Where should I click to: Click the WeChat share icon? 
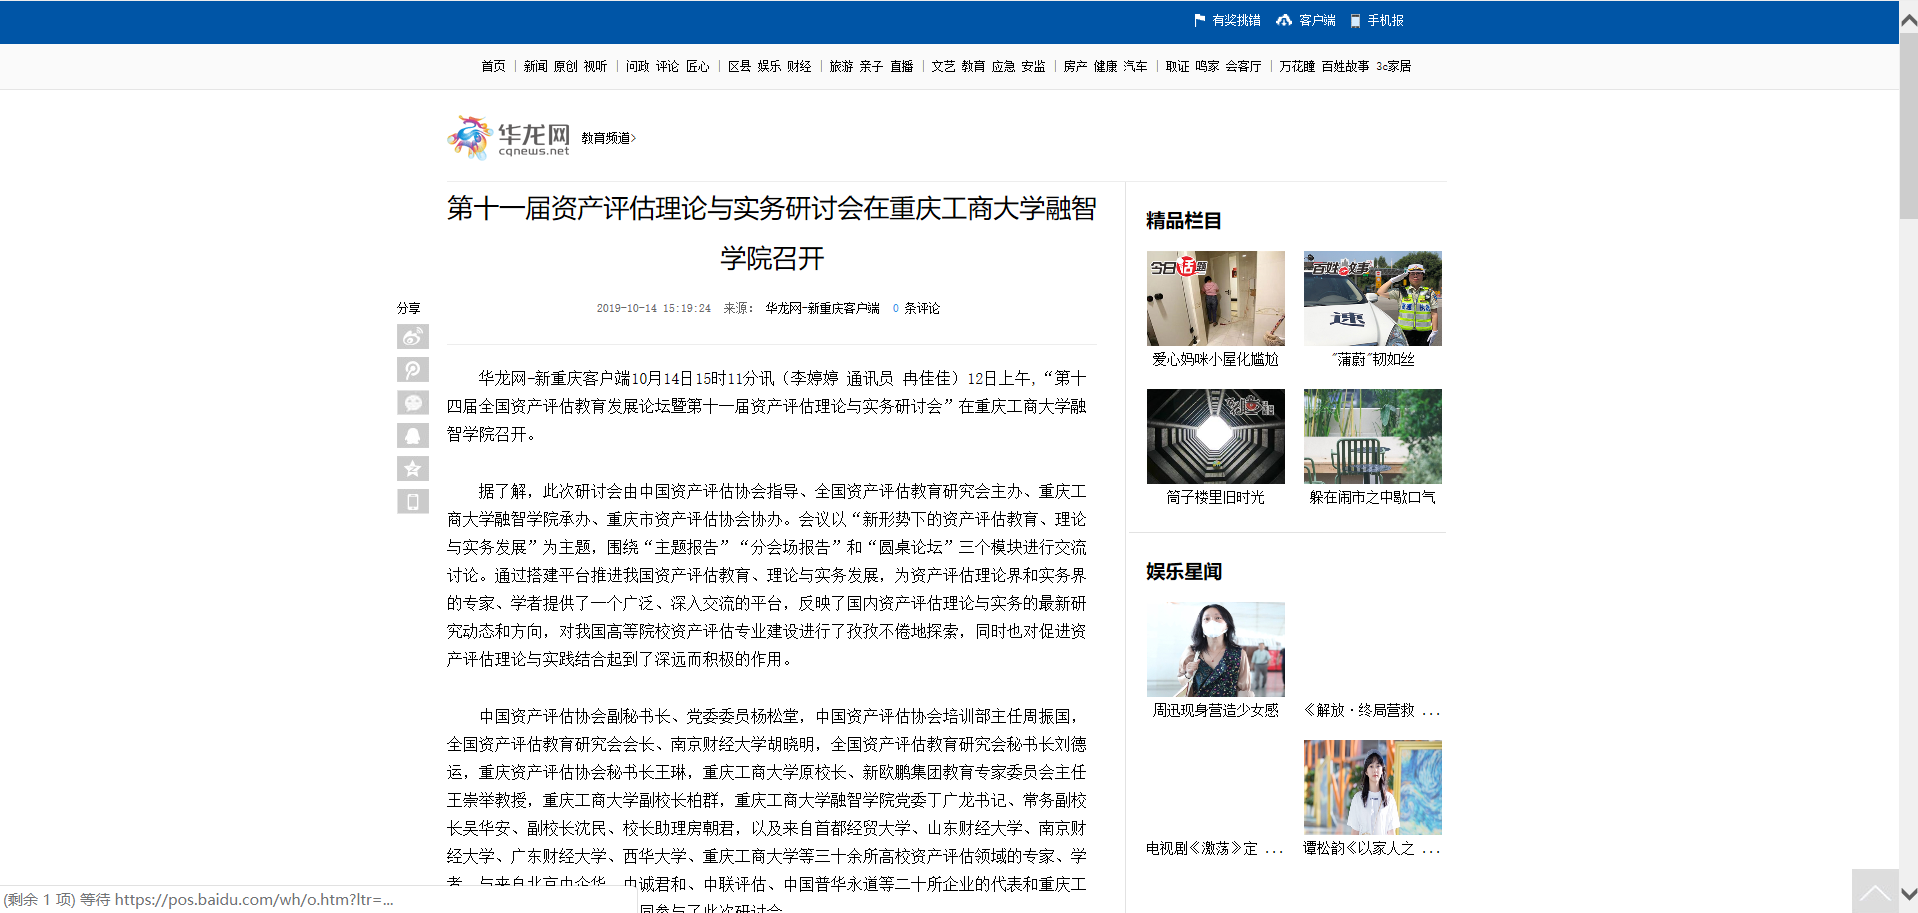coord(412,403)
